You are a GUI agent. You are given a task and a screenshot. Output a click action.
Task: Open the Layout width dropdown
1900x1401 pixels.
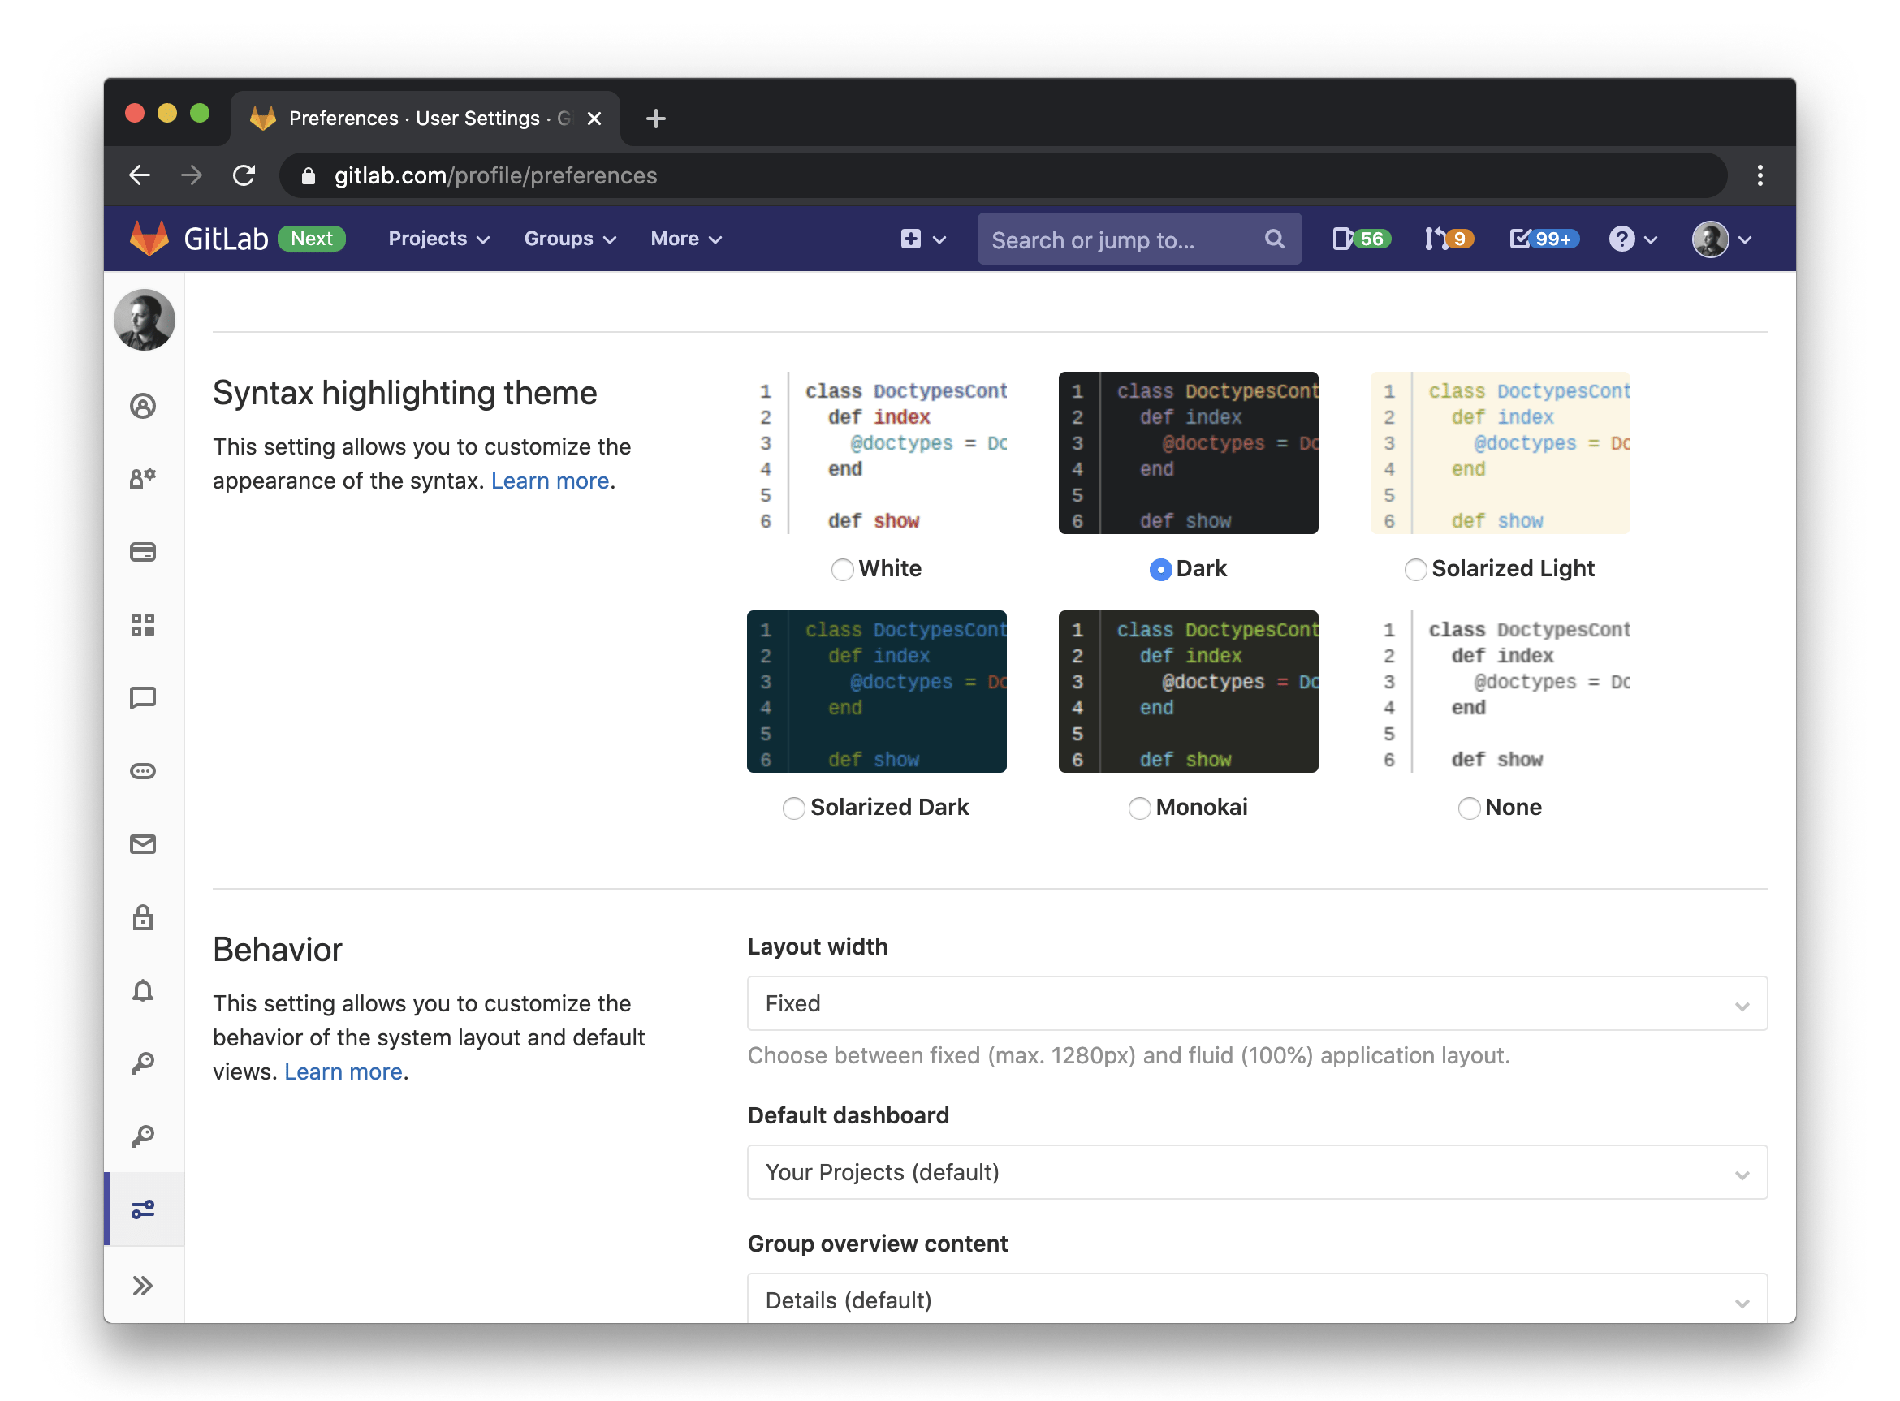point(1256,1003)
